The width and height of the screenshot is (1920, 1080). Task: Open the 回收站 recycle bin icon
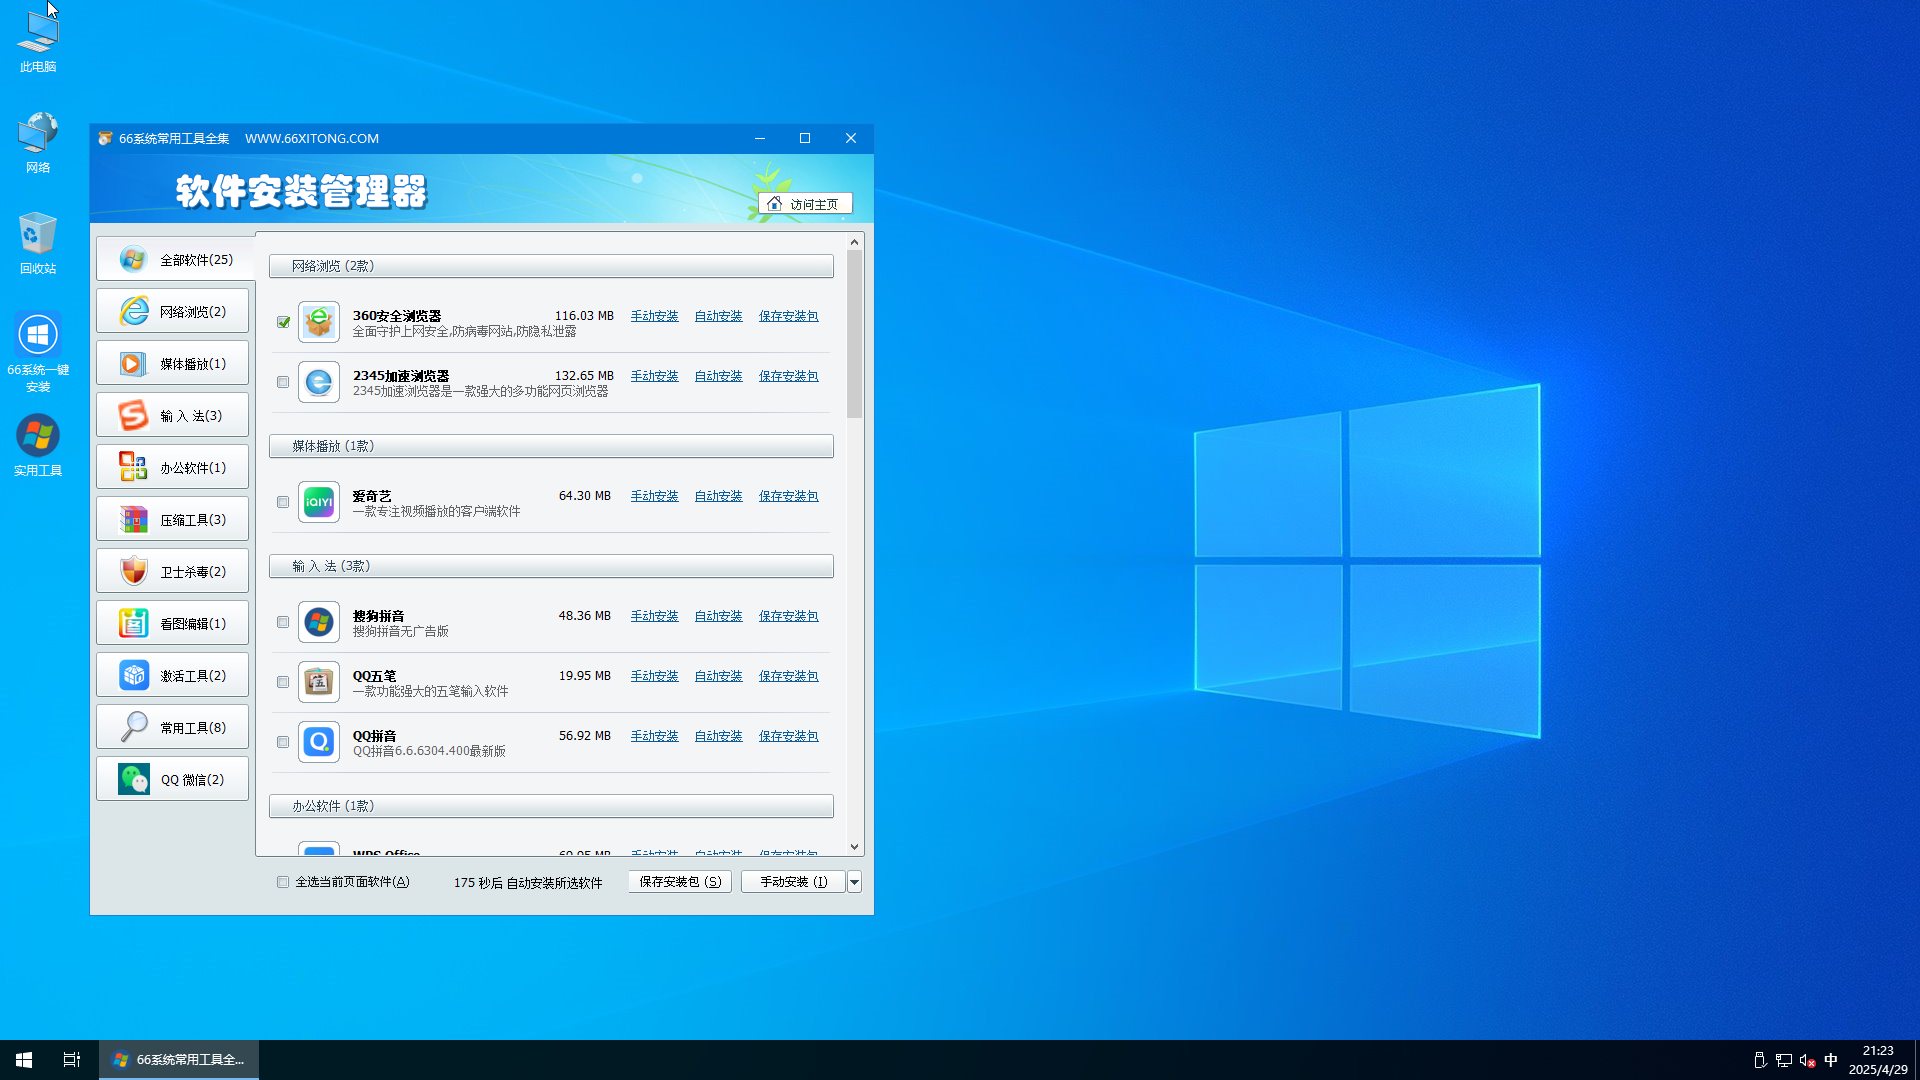[38, 243]
